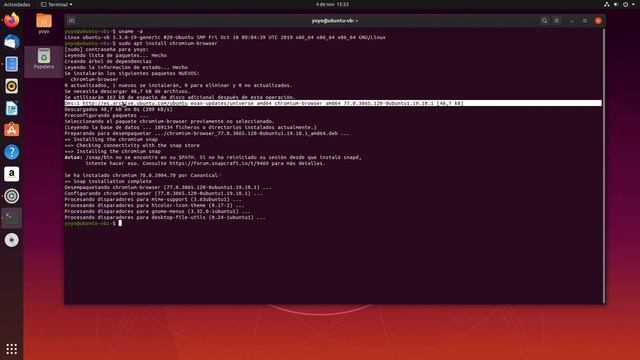This screenshot has width=640, height=360.
Task: Open the clock and calendar panel
Action: click(x=332, y=4)
